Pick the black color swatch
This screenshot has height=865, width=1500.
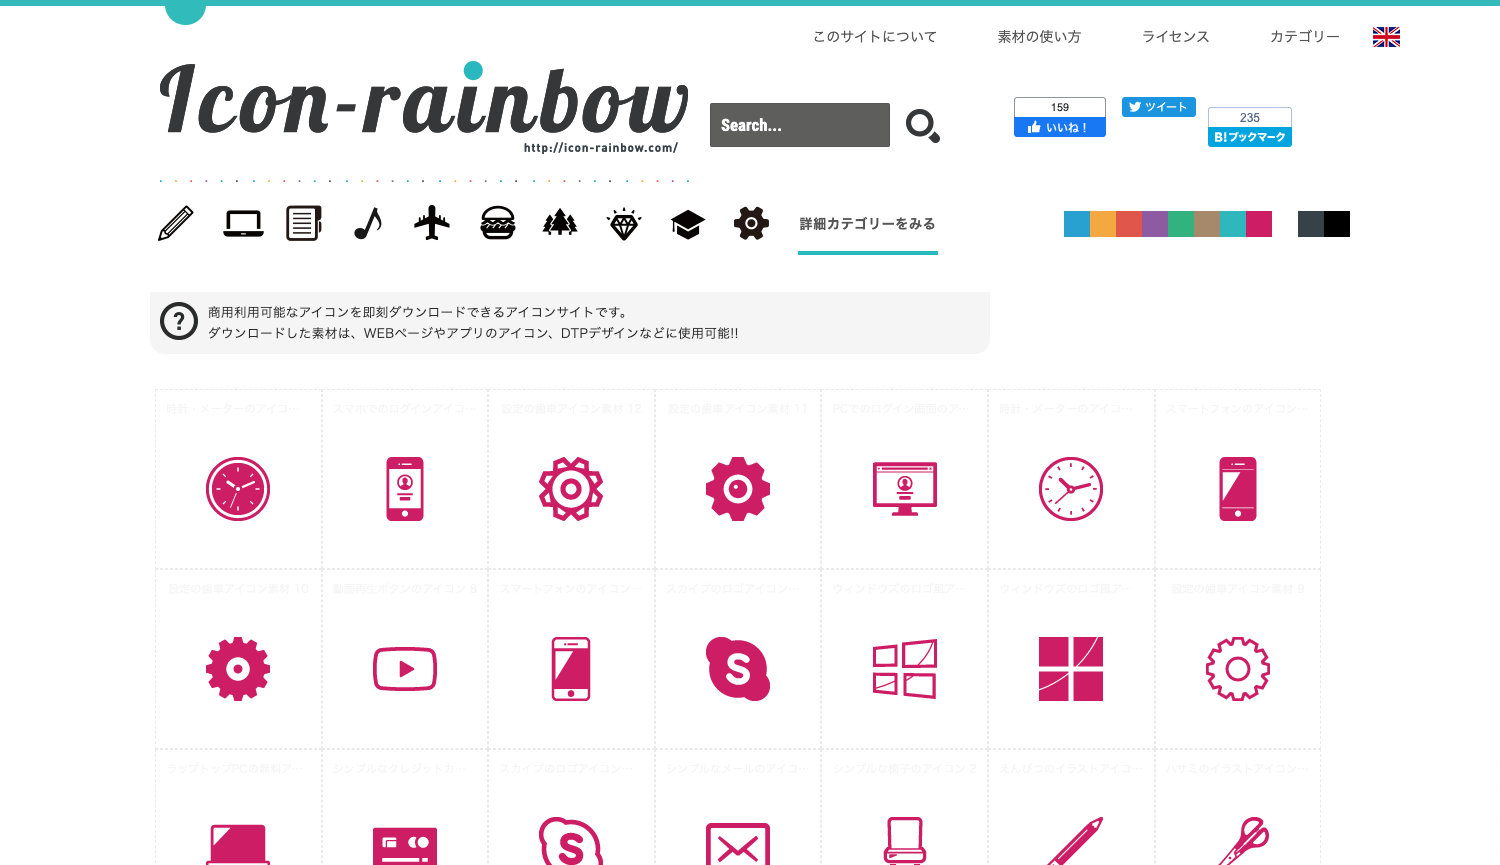click(x=1337, y=224)
